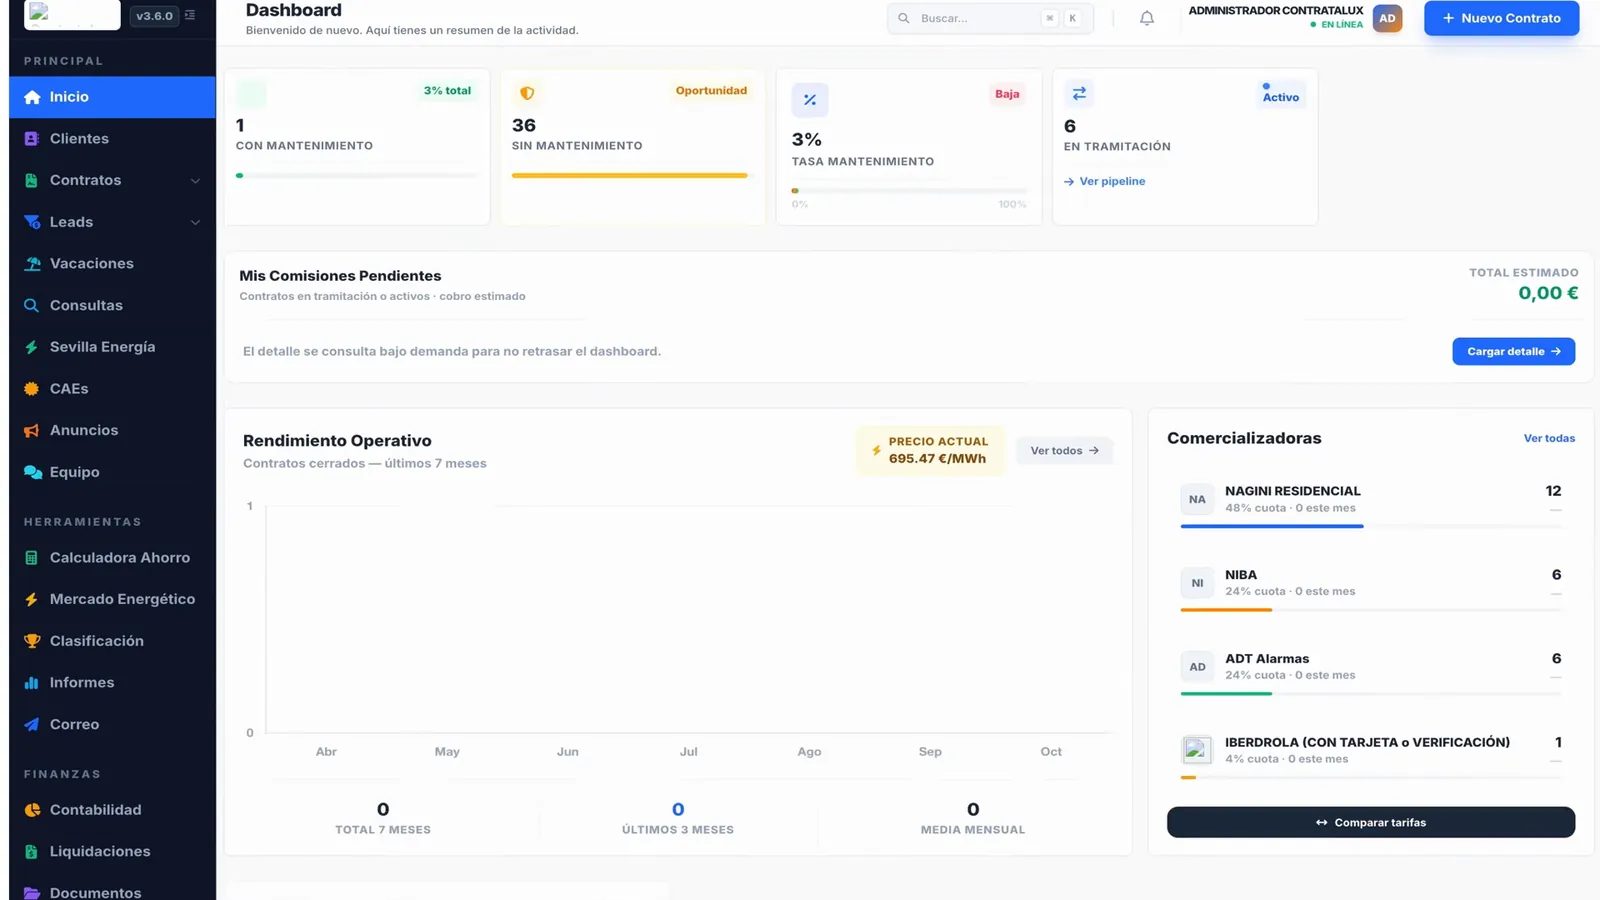
Task: Click the percent icon in Tasa Mantenimiento card
Action: (x=810, y=100)
